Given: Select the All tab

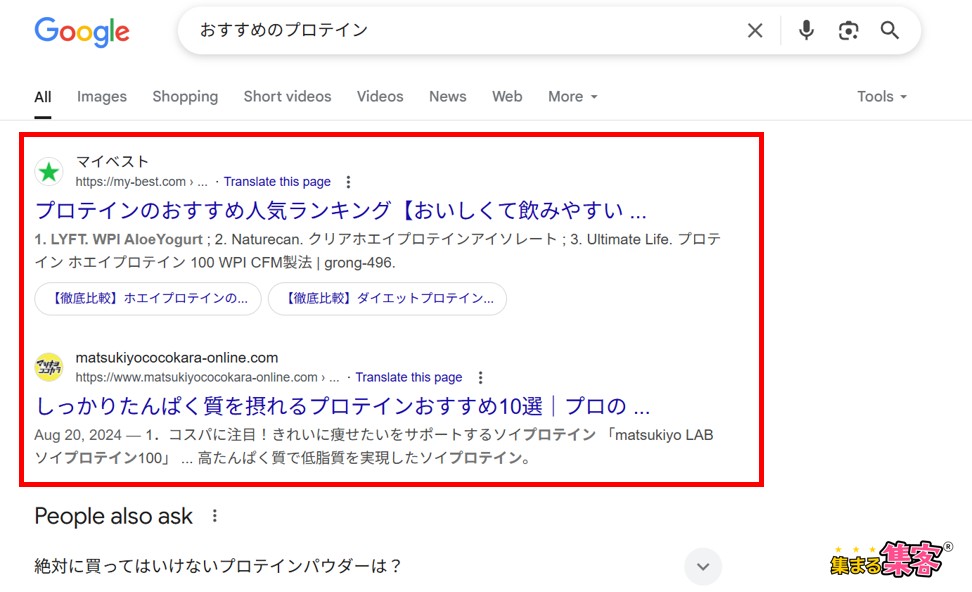Looking at the screenshot, I should point(43,97).
